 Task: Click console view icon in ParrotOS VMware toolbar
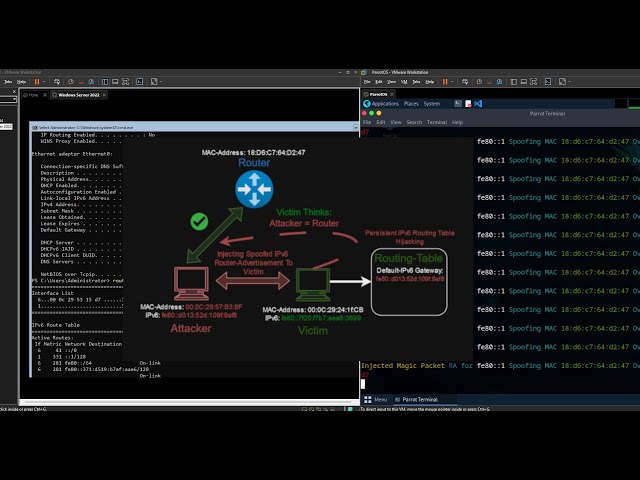(x=524, y=82)
